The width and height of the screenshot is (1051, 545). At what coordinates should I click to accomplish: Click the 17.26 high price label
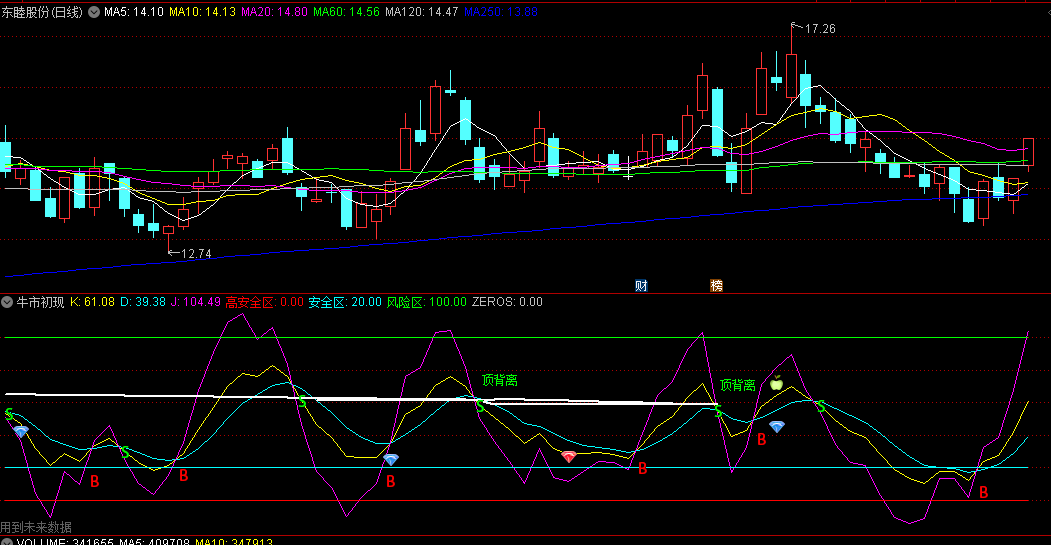[x=820, y=29]
